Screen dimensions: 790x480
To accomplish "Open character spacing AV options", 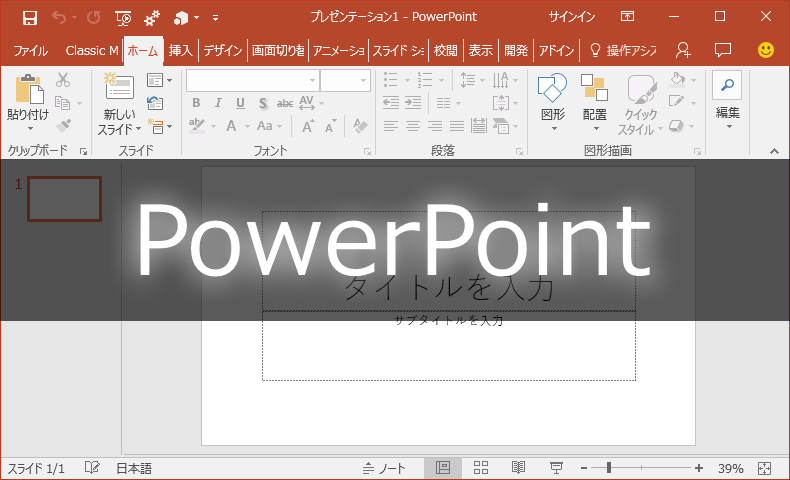I will pyautogui.click(x=310, y=103).
